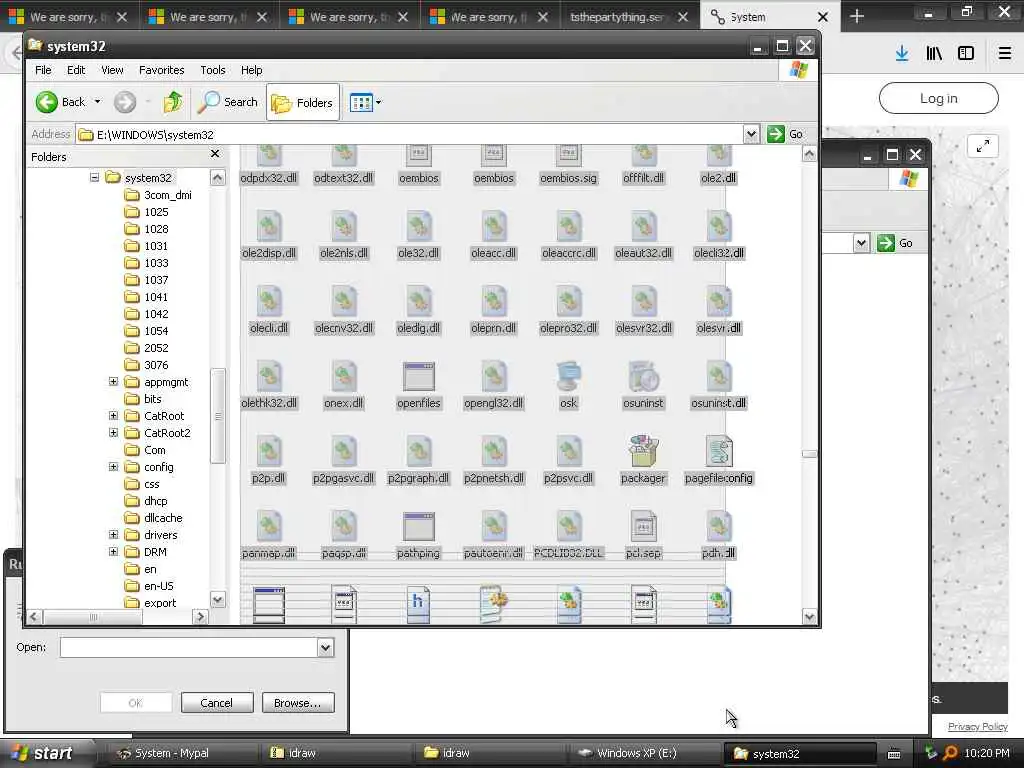1024x768 pixels.
Task: Expand the appmgmt folder node
Action: click(113, 381)
